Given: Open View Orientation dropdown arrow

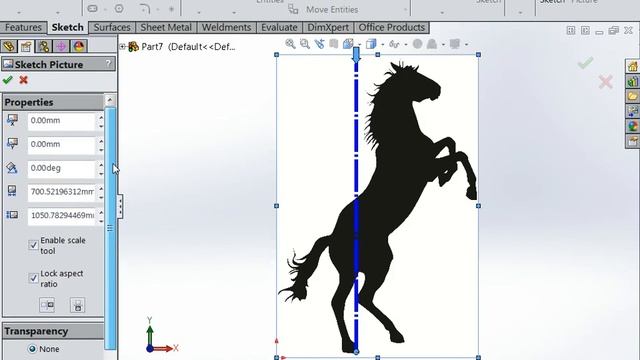Looking at the screenshot, I should click(360, 44).
